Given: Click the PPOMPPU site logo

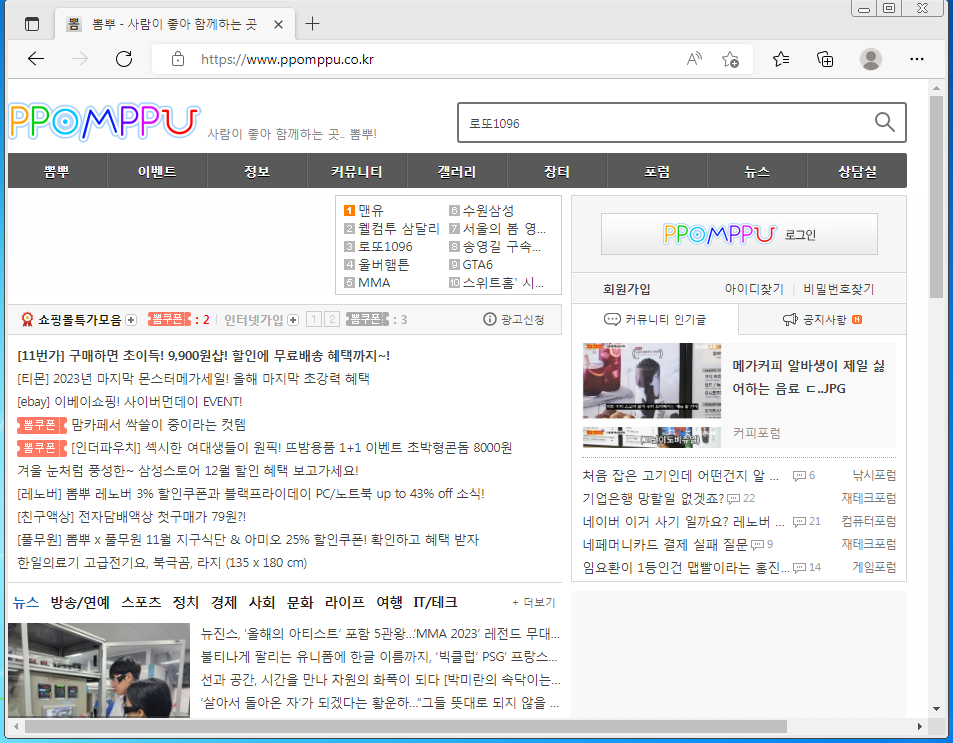Looking at the screenshot, I should pos(105,122).
